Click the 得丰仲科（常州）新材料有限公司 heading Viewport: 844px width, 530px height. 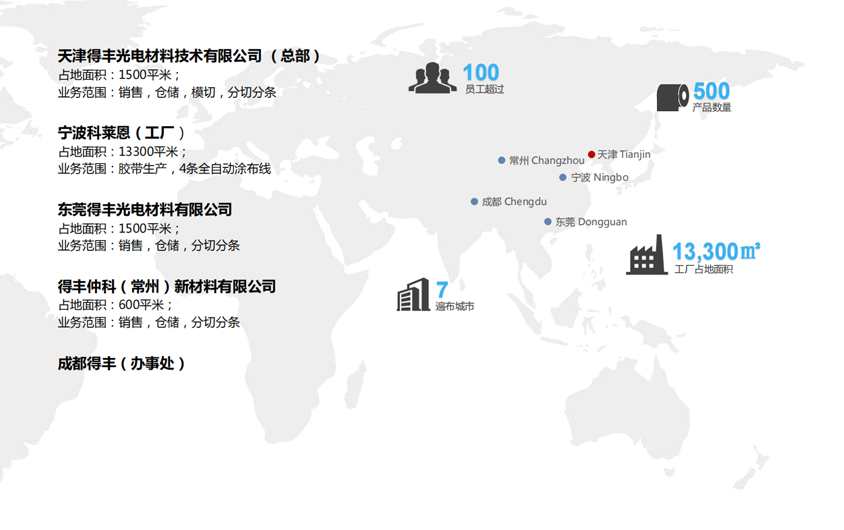point(167,287)
